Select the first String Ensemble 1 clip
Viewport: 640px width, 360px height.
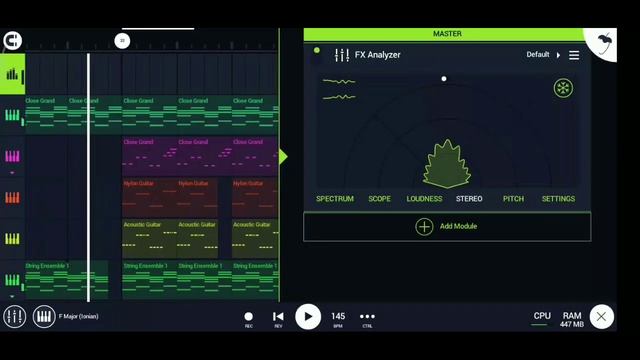click(67, 281)
